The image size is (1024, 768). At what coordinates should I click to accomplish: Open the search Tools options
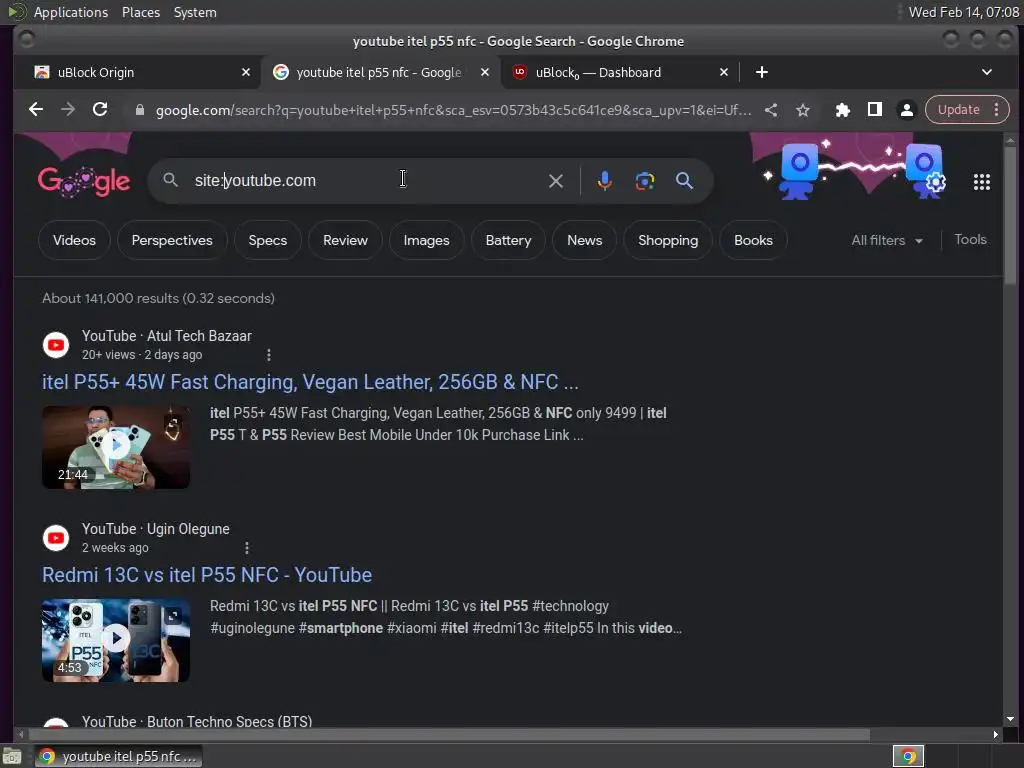[970, 240]
